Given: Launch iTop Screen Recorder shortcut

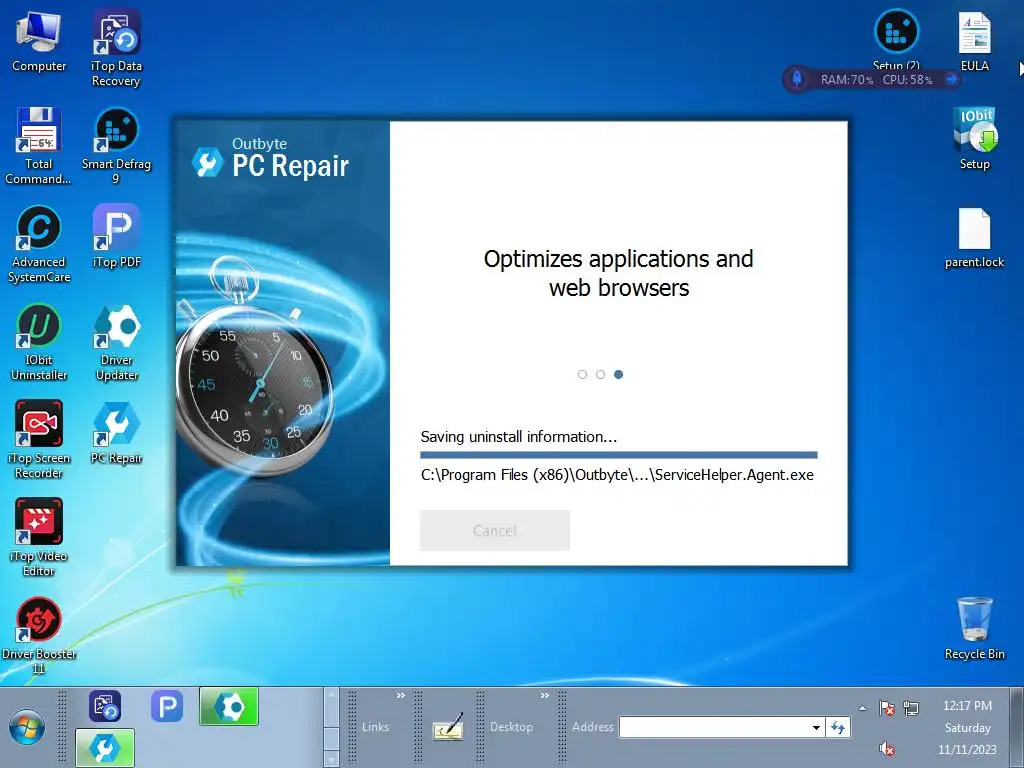Looking at the screenshot, I should tap(39, 440).
